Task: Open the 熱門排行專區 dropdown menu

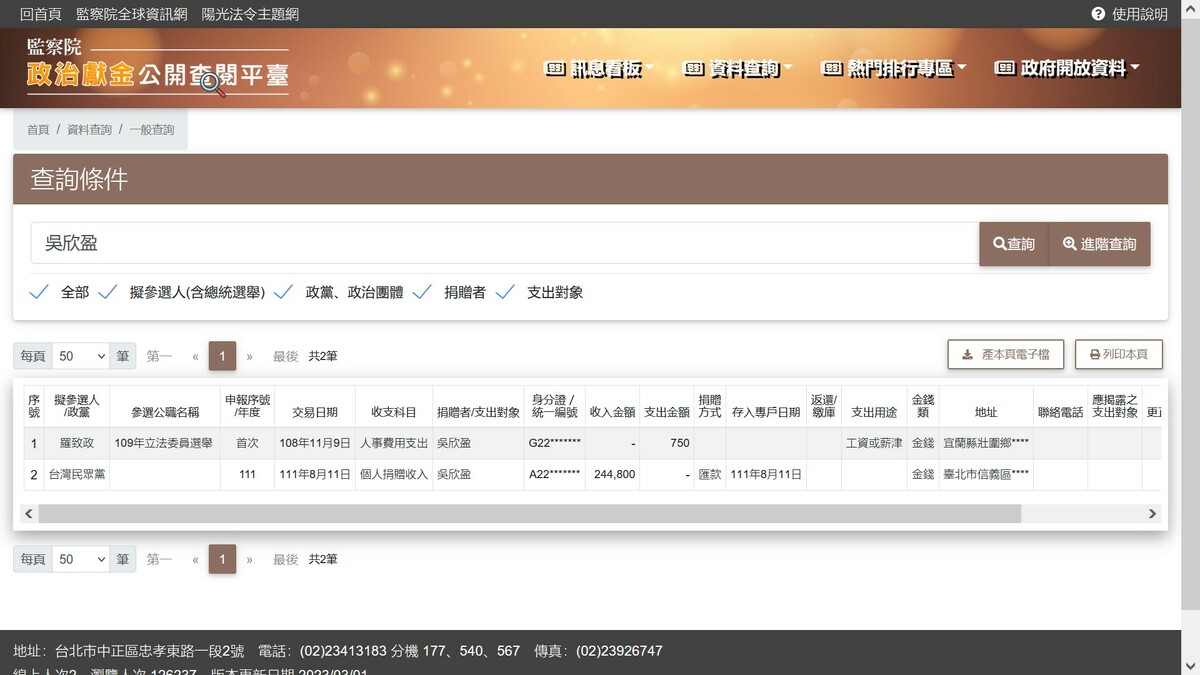Action: tap(894, 68)
